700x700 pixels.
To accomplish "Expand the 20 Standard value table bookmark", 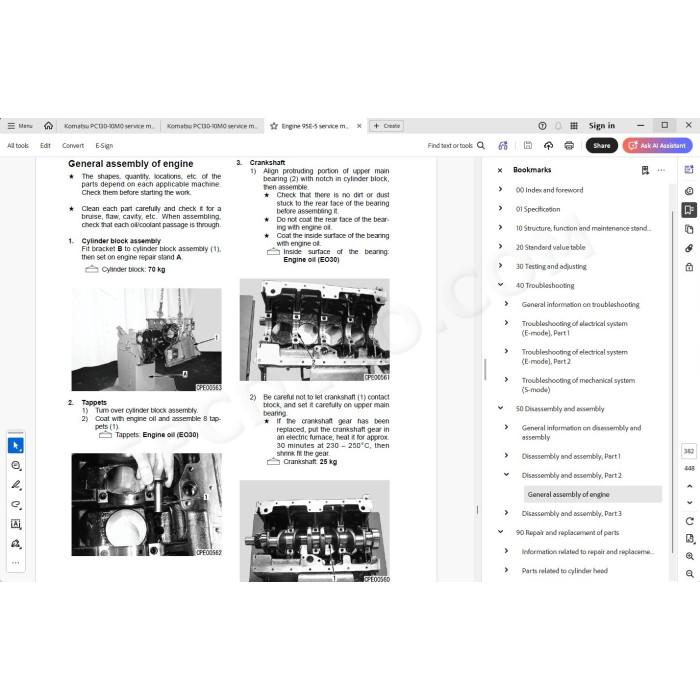I will pyautogui.click(x=500, y=246).
